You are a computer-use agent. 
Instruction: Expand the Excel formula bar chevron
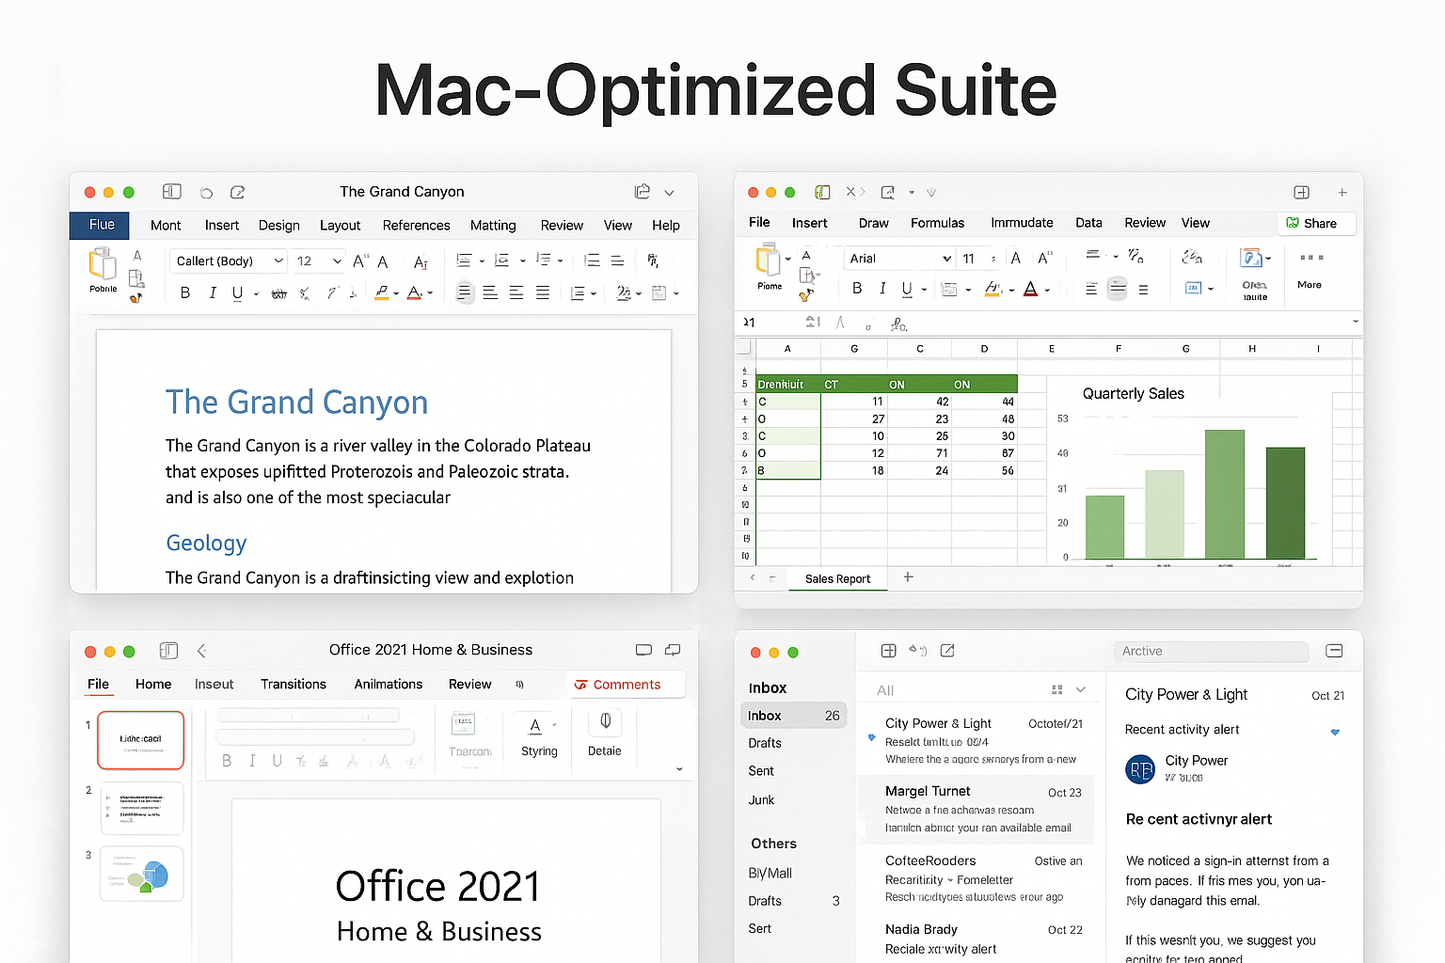coord(1355,322)
